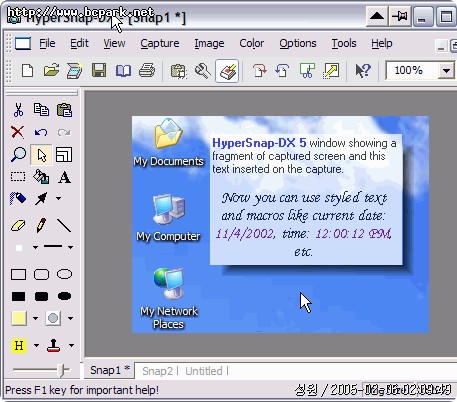
Task: Open the line style dropdown arrow
Action: click(x=70, y=247)
